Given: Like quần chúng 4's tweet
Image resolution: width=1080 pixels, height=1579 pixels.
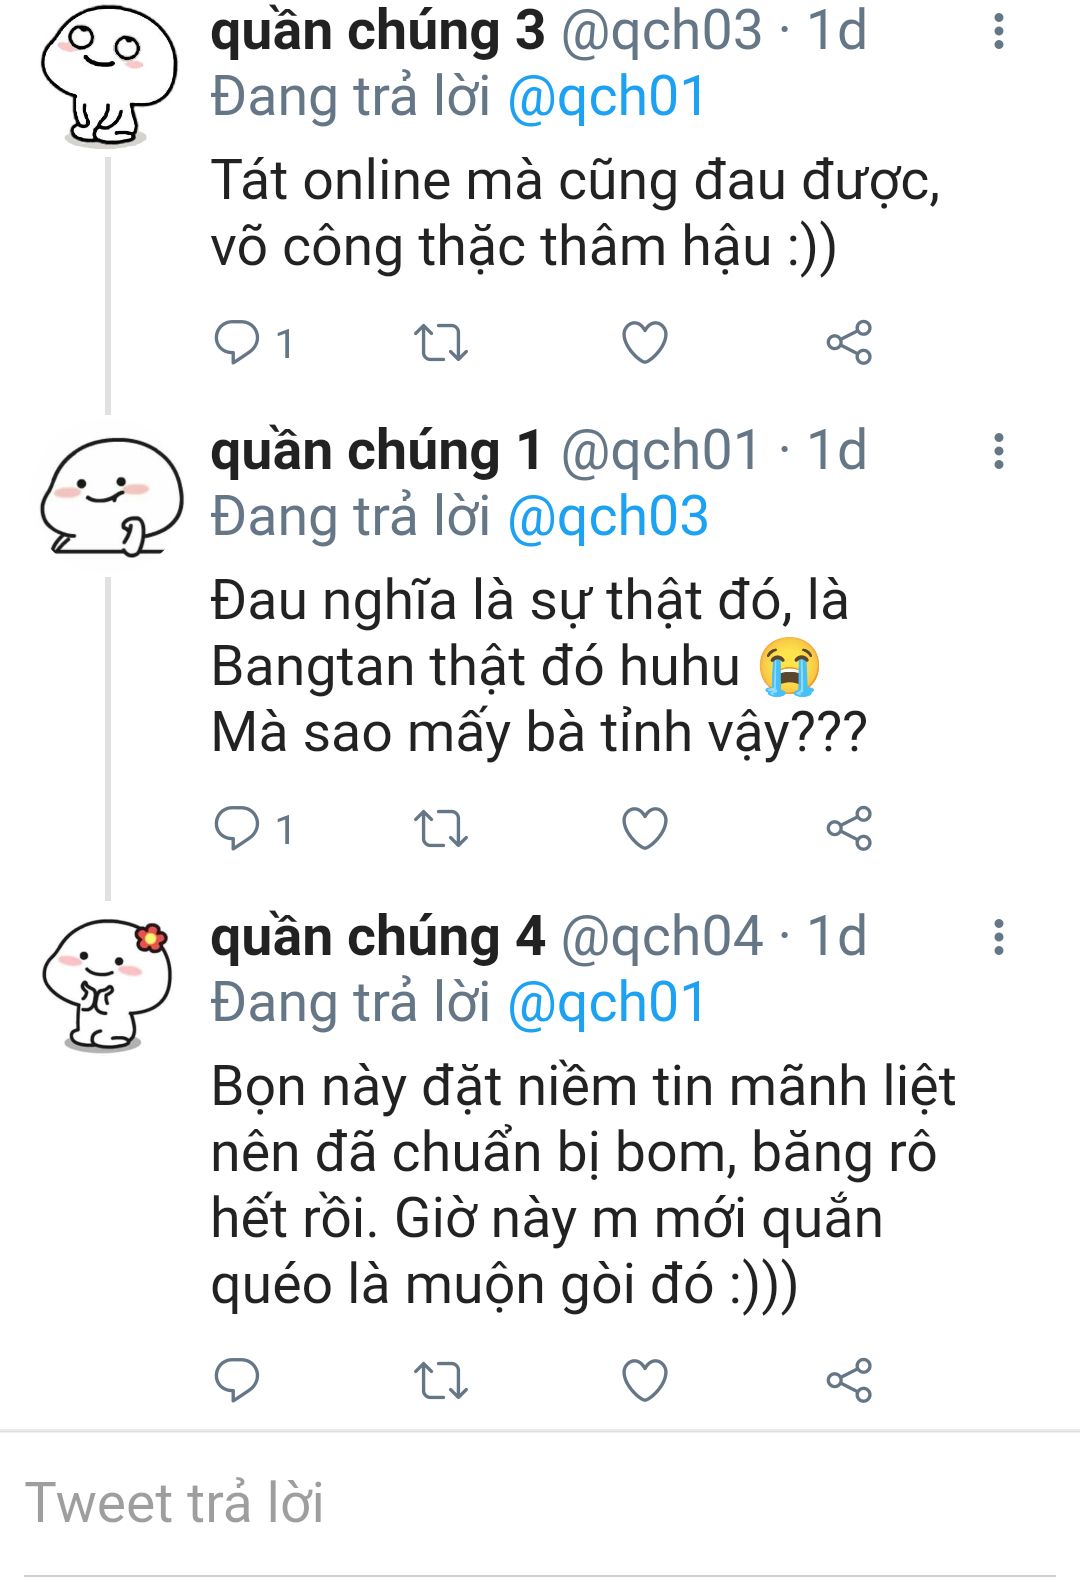Looking at the screenshot, I should click(645, 1381).
